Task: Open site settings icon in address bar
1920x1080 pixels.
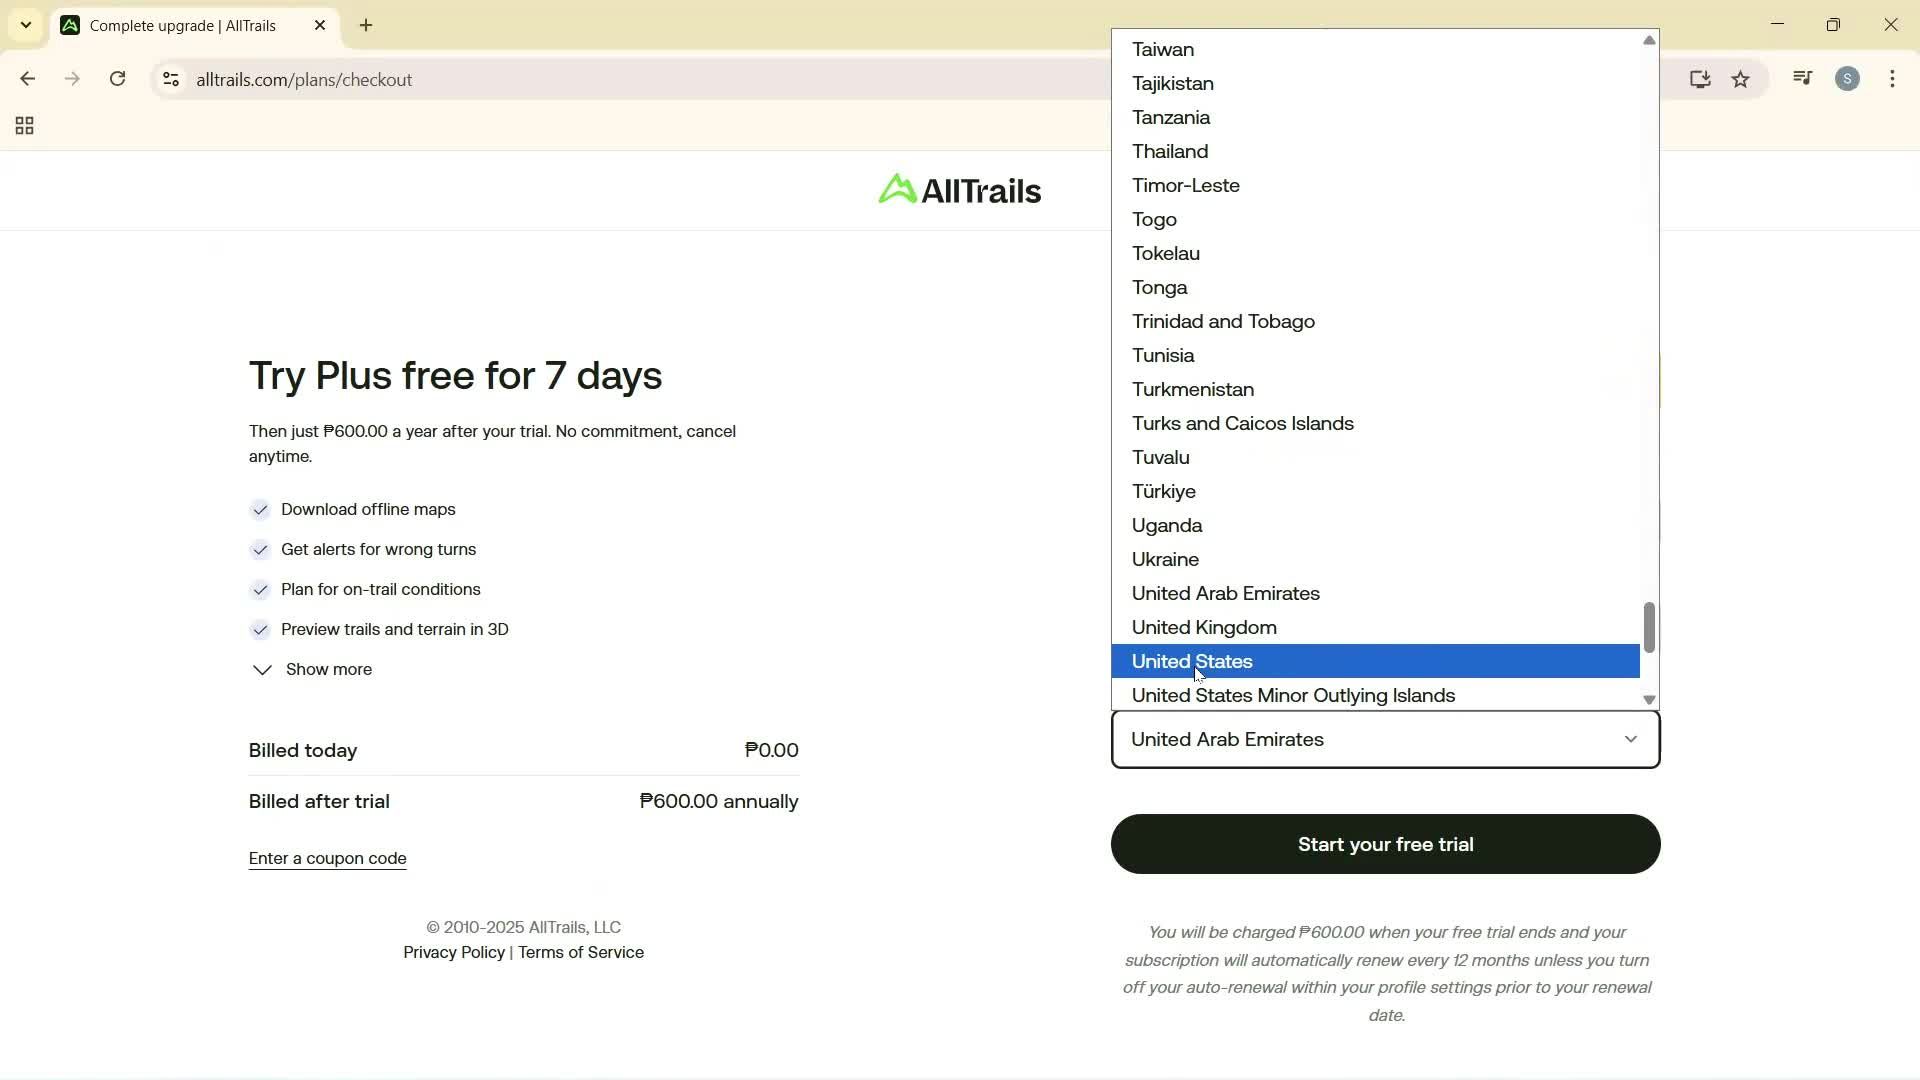Action: 170,80
